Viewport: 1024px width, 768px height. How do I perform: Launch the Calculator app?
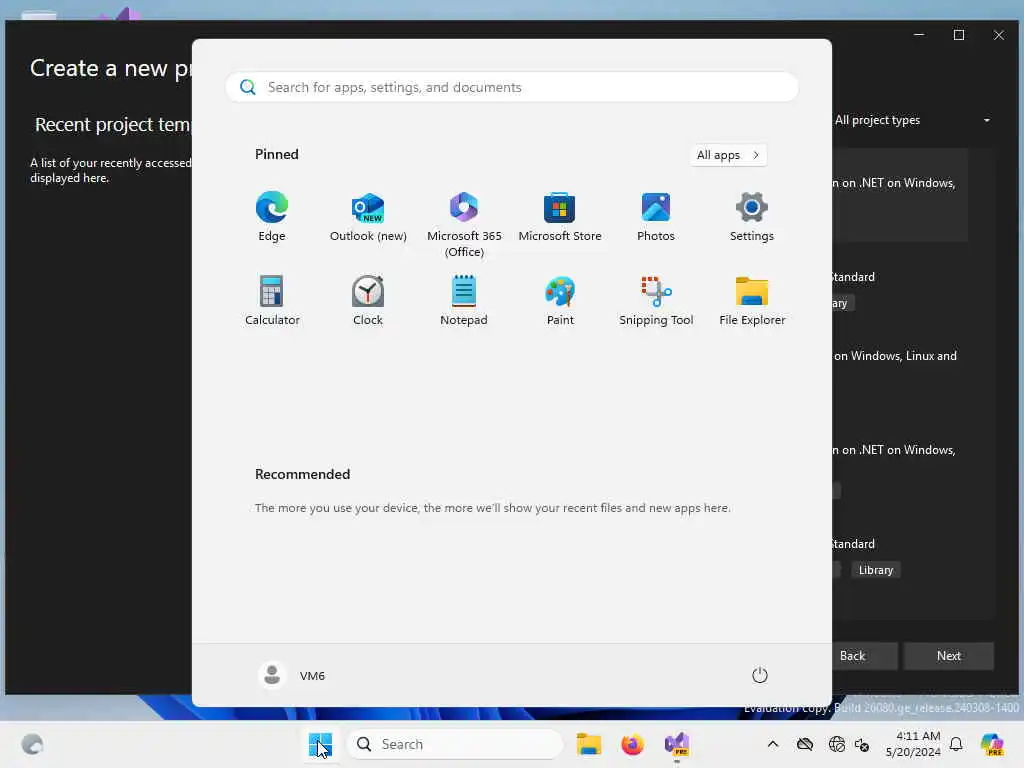tap(272, 300)
